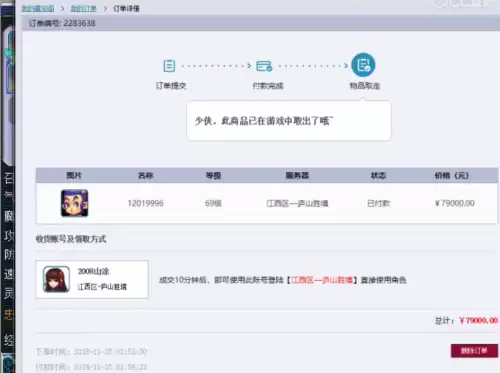Click the 图片 column header
Screen dimensions: 500x373
[x=74, y=175]
